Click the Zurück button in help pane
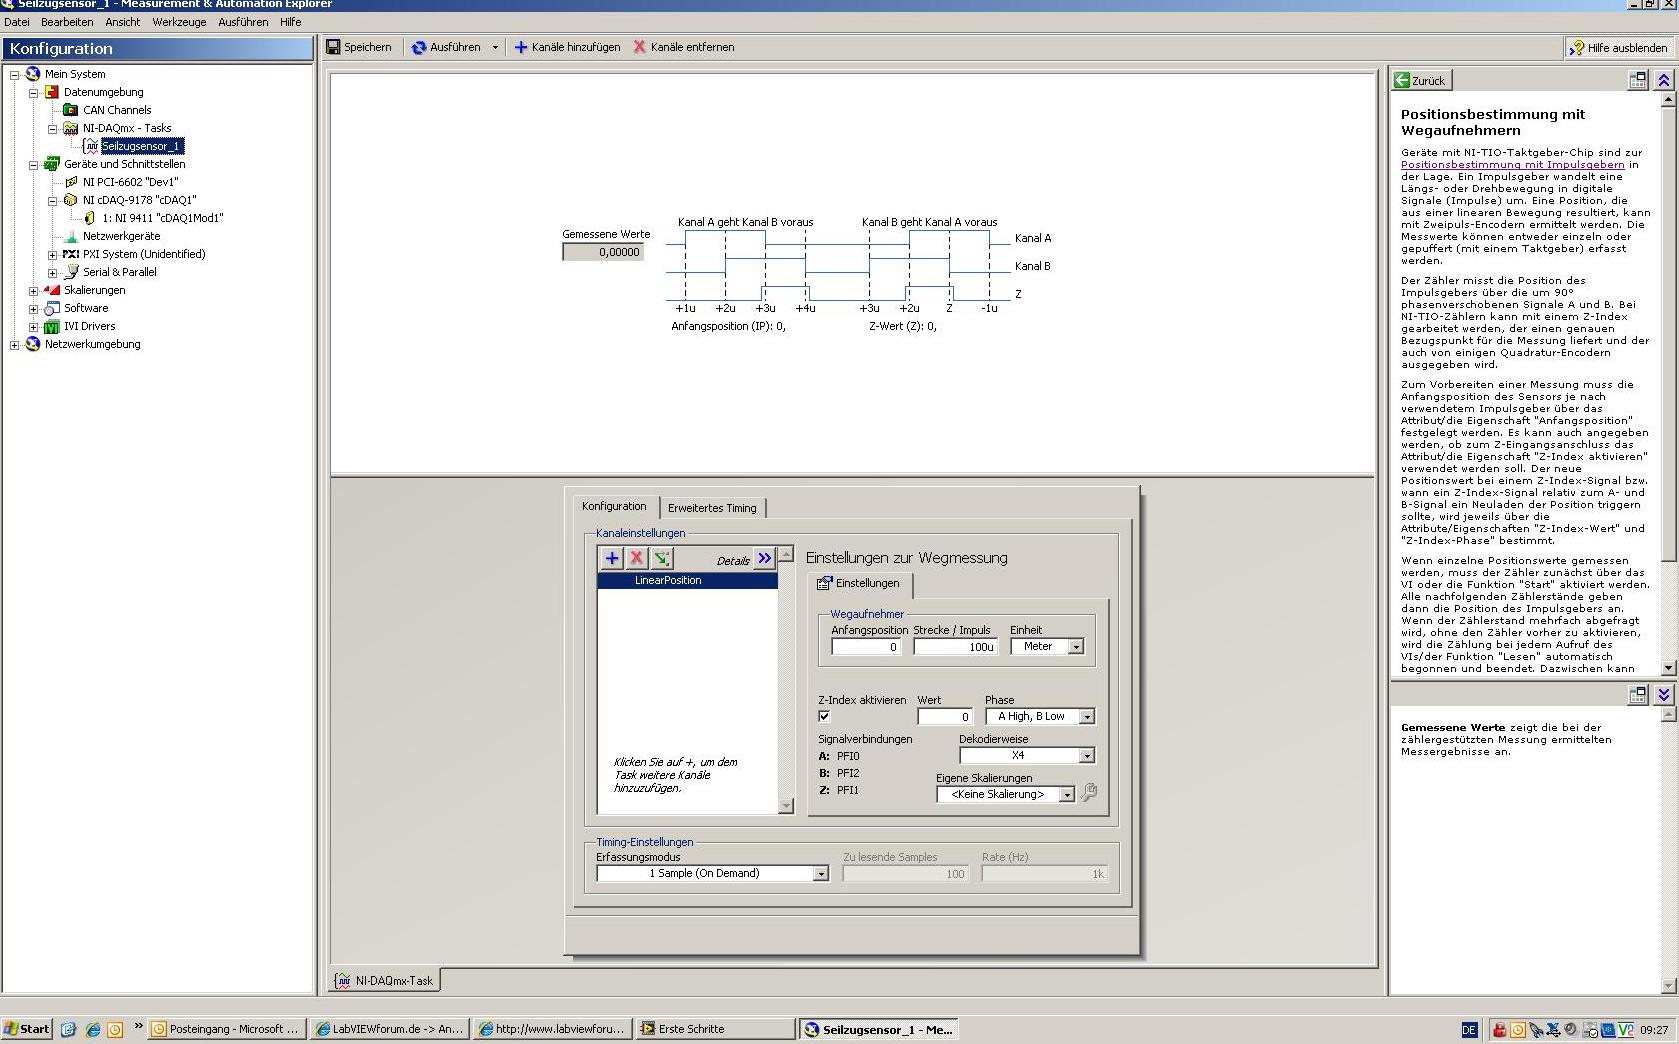Image resolution: width=1679 pixels, height=1044 pixels. (1421, 80)
